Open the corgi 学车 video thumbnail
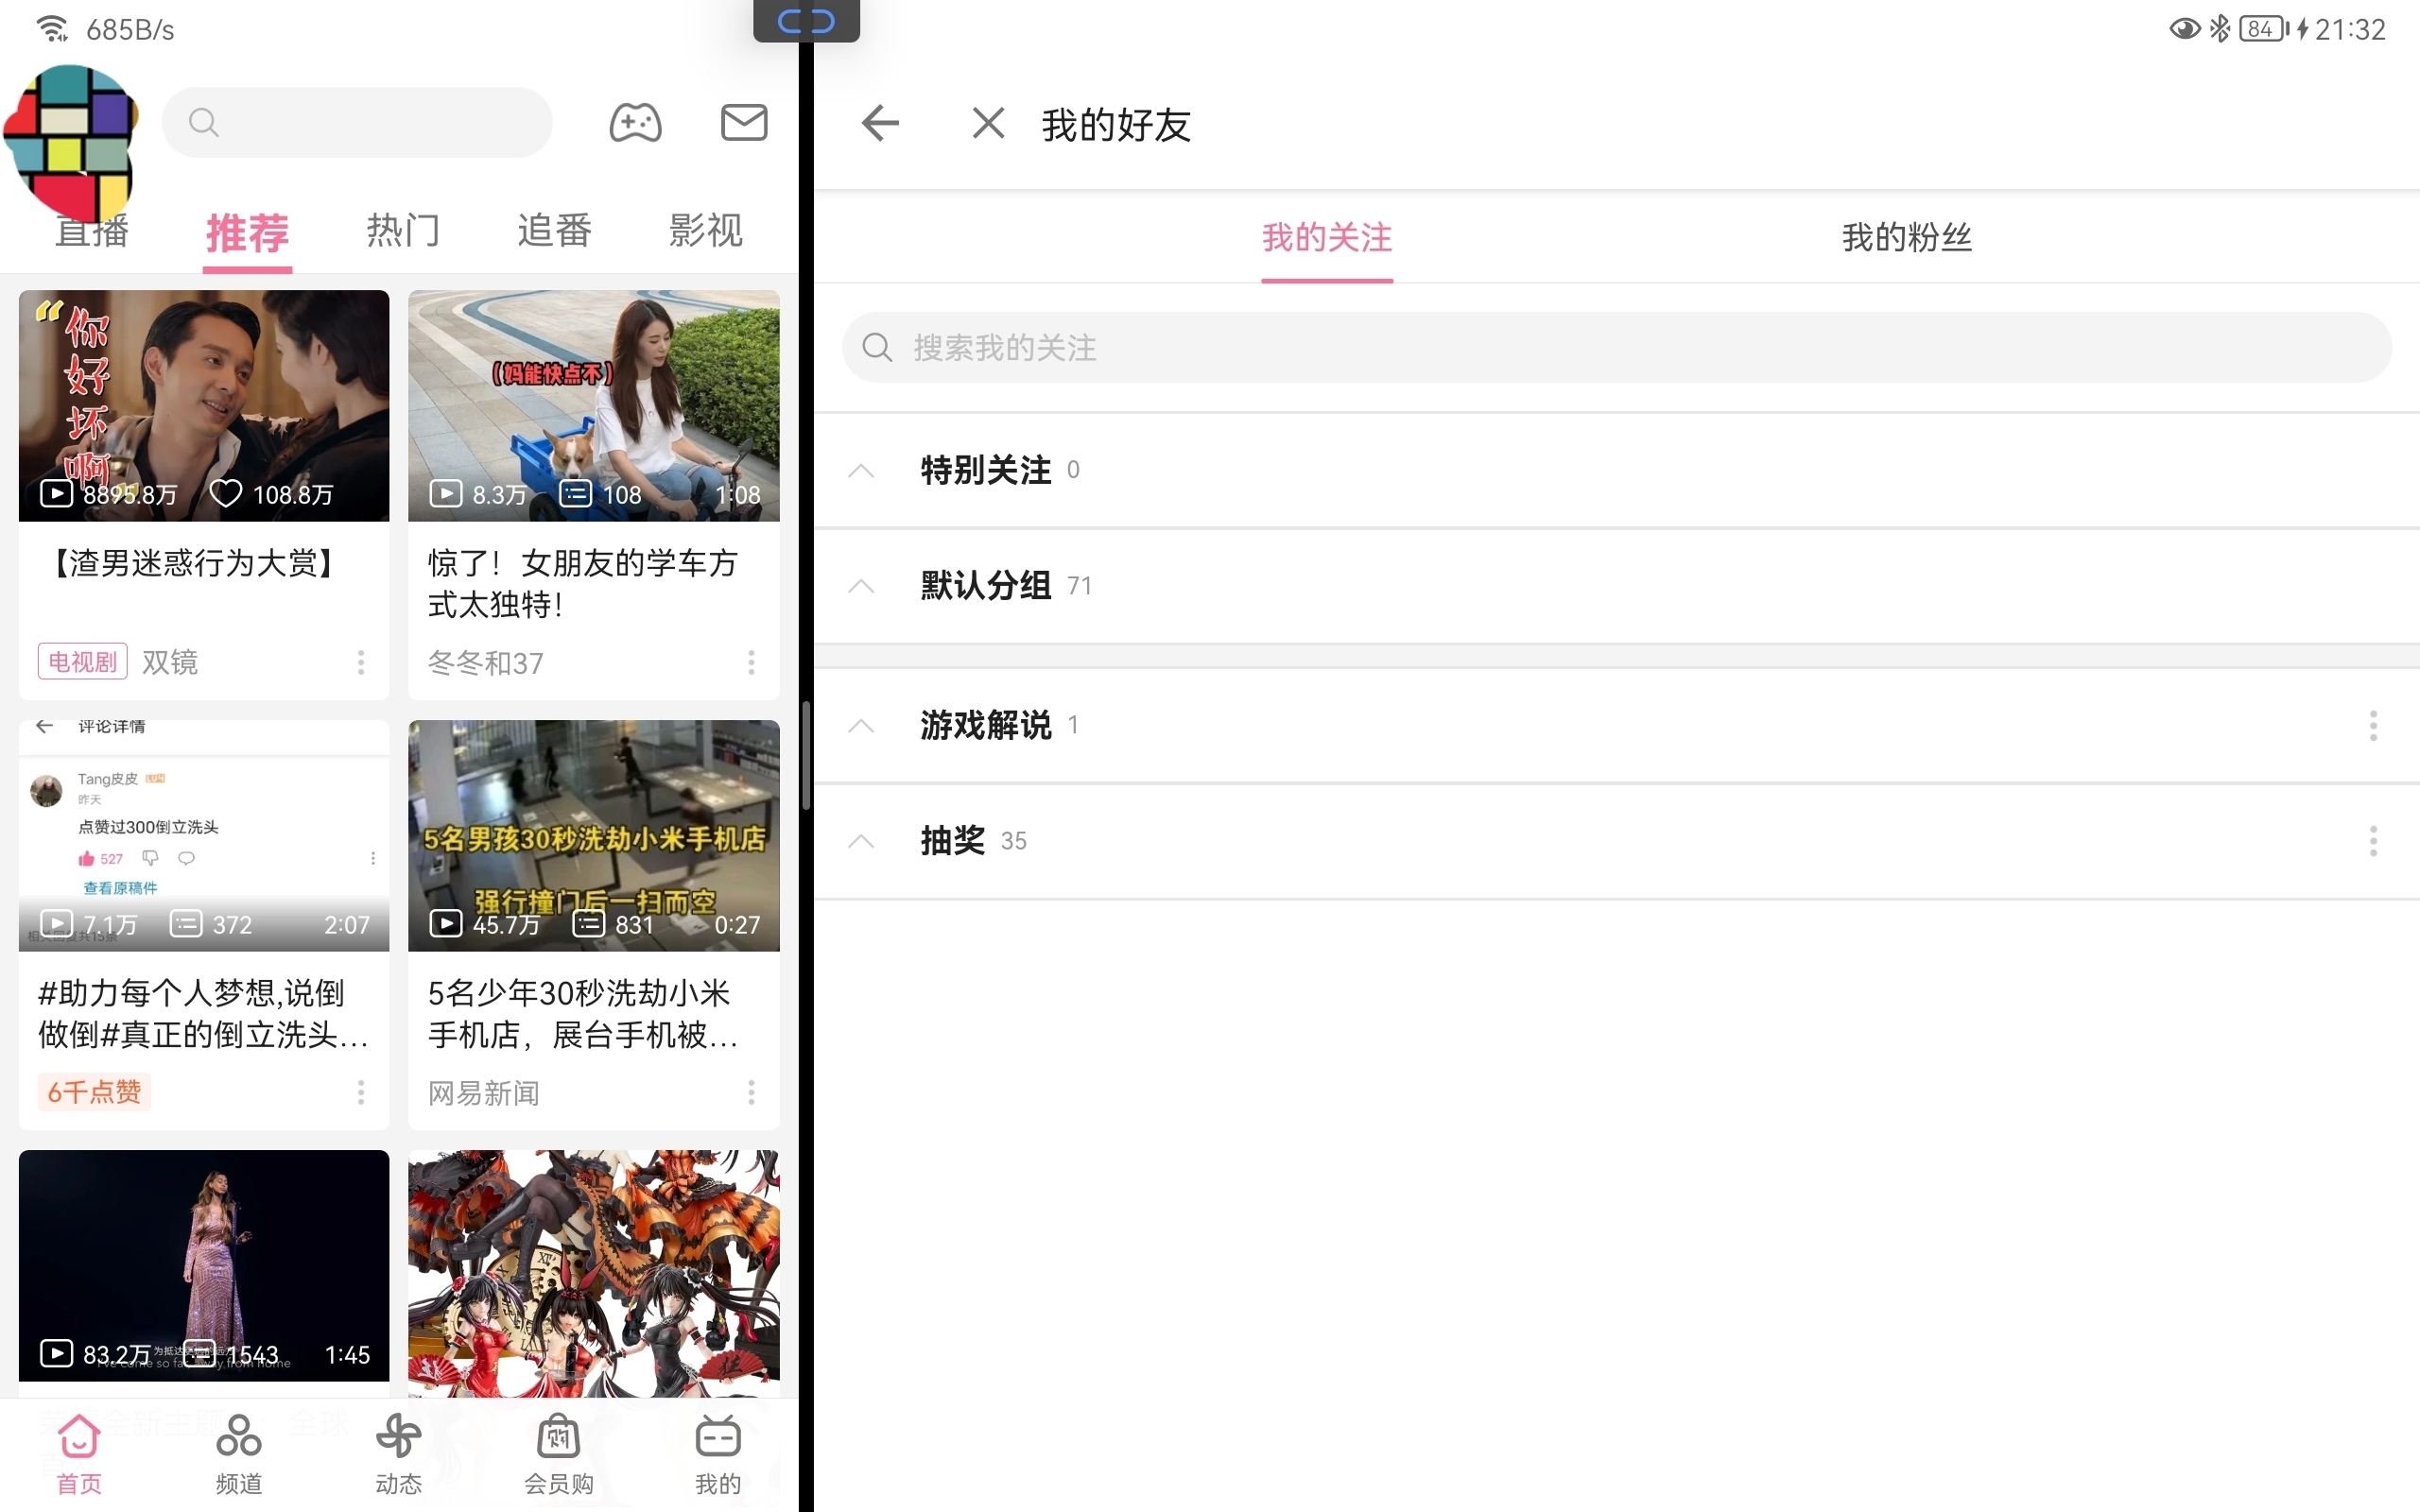Image resolution: width=2420 pixels, height=1512 pixels. [594, 405]
